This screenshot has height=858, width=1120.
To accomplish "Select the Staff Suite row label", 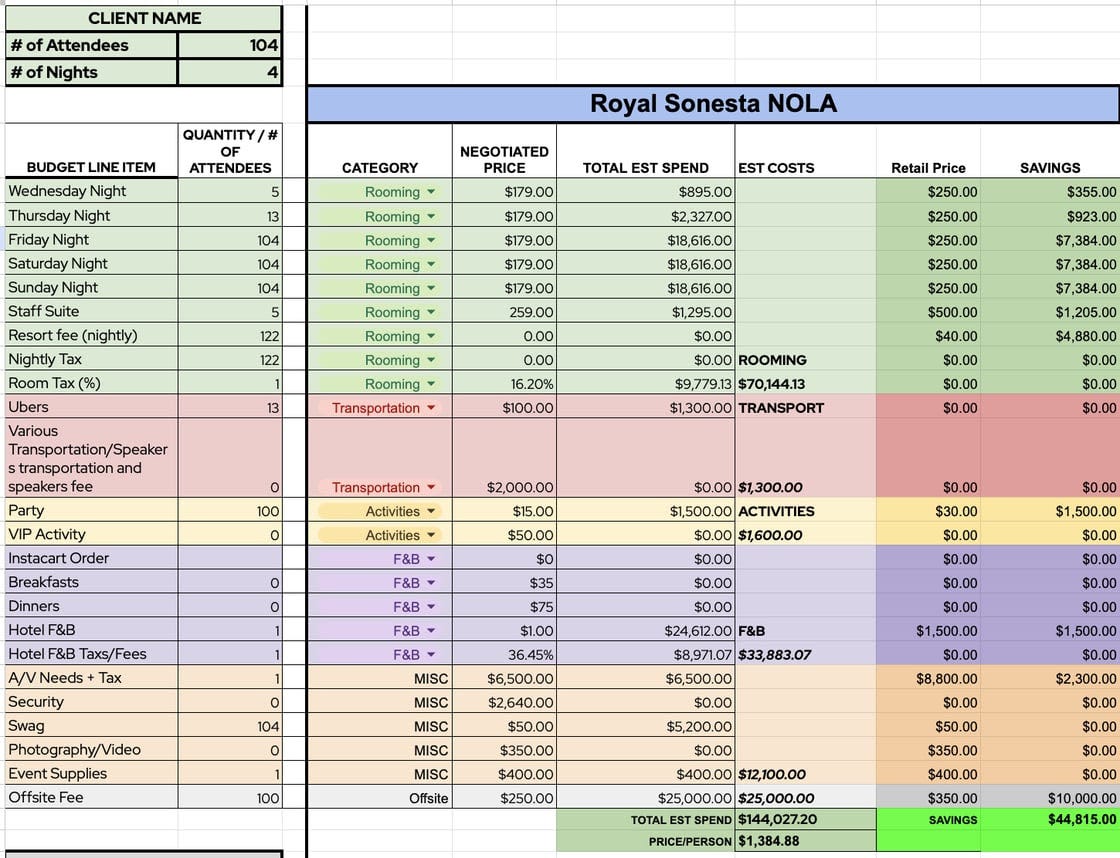I will pyautogui.click(x=91, y=311).
